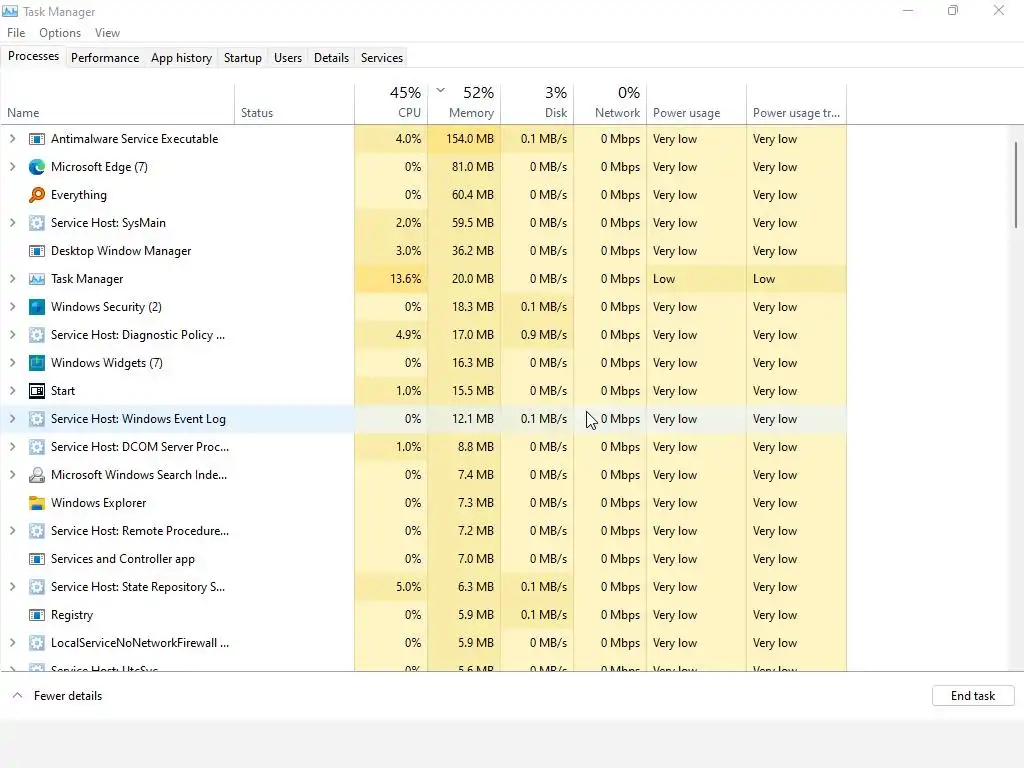The image size is (1024, 768).
Task: Sort processes by CPU column header
Action: 391,103
